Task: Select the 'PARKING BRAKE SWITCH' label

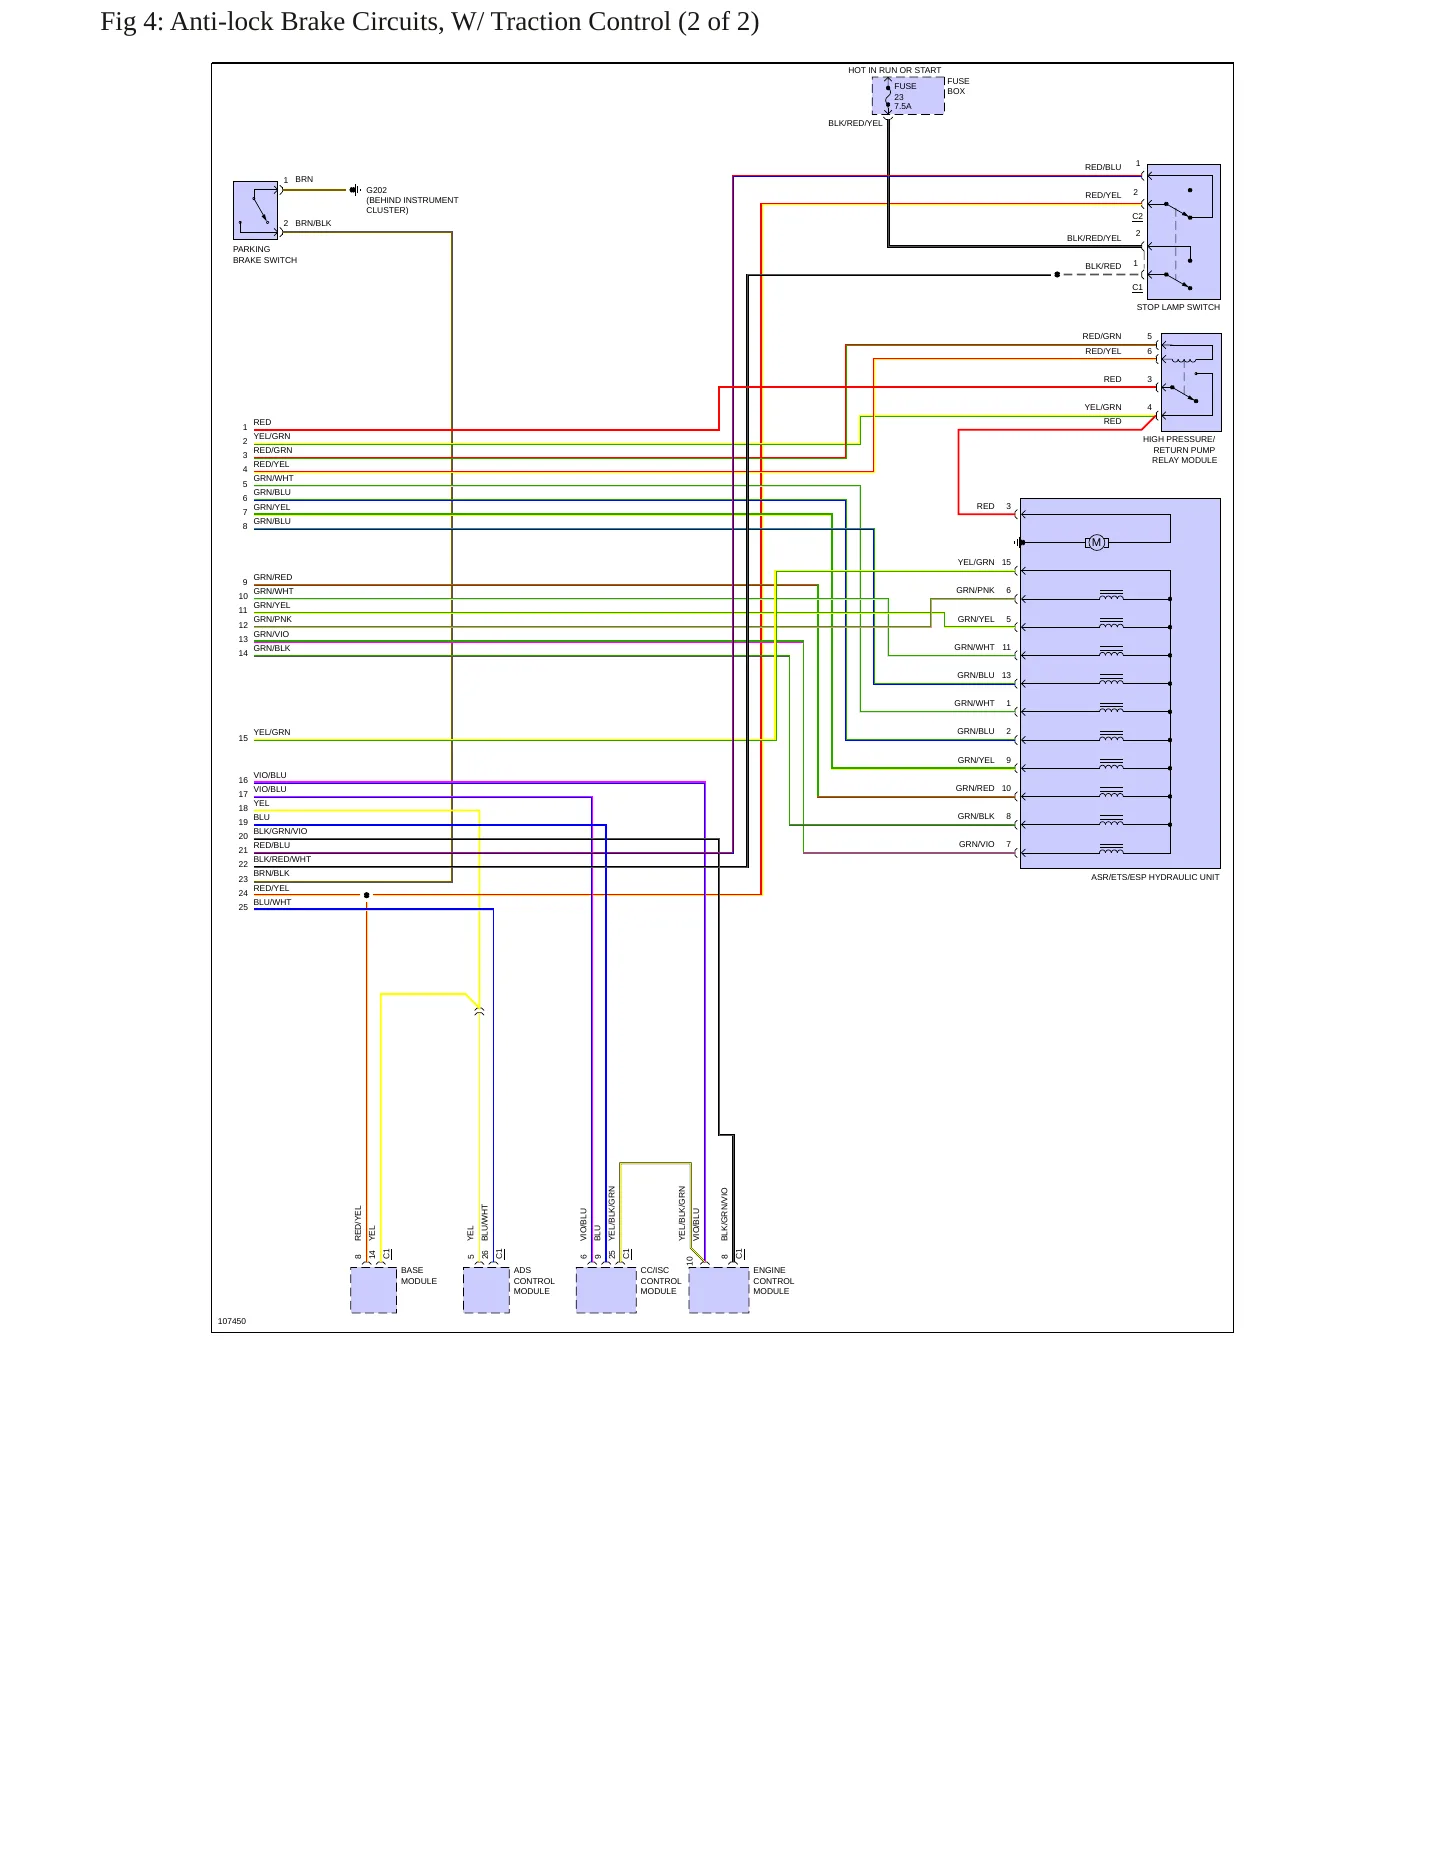Action: (x=265, y=255)
